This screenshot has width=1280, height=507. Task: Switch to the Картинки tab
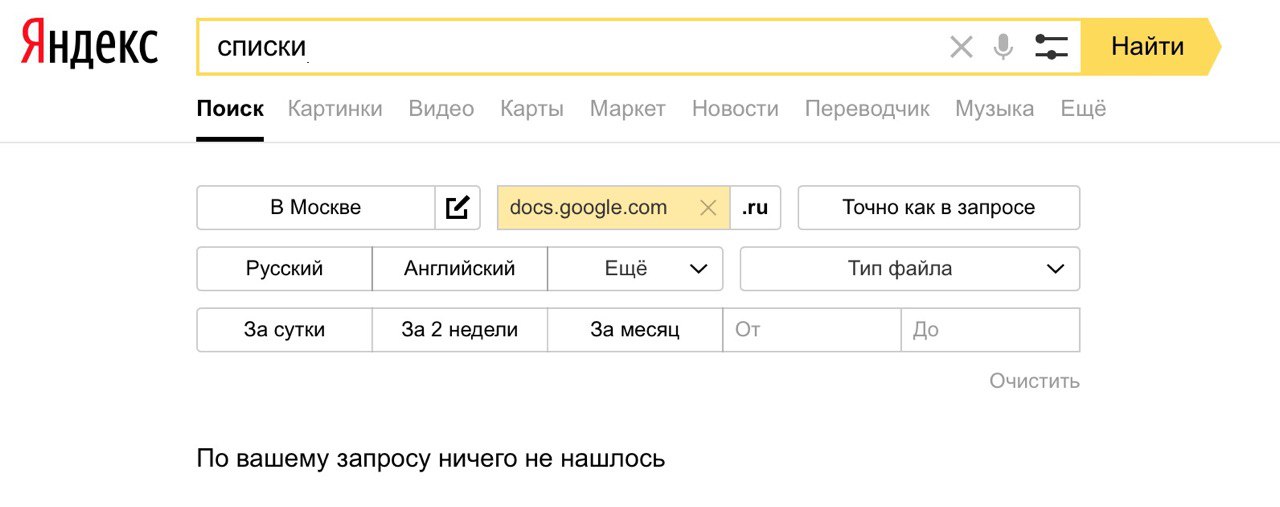point(335,109)
